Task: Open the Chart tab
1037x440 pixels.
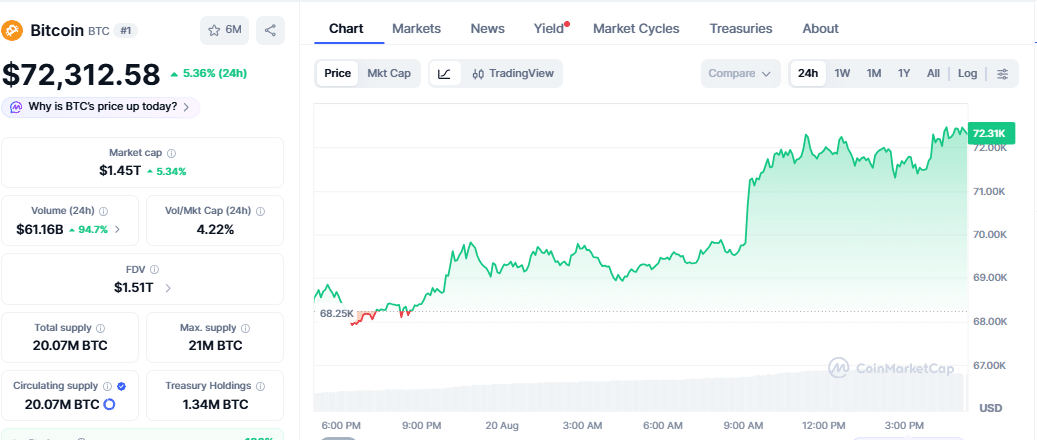Action: click(346, 28)
